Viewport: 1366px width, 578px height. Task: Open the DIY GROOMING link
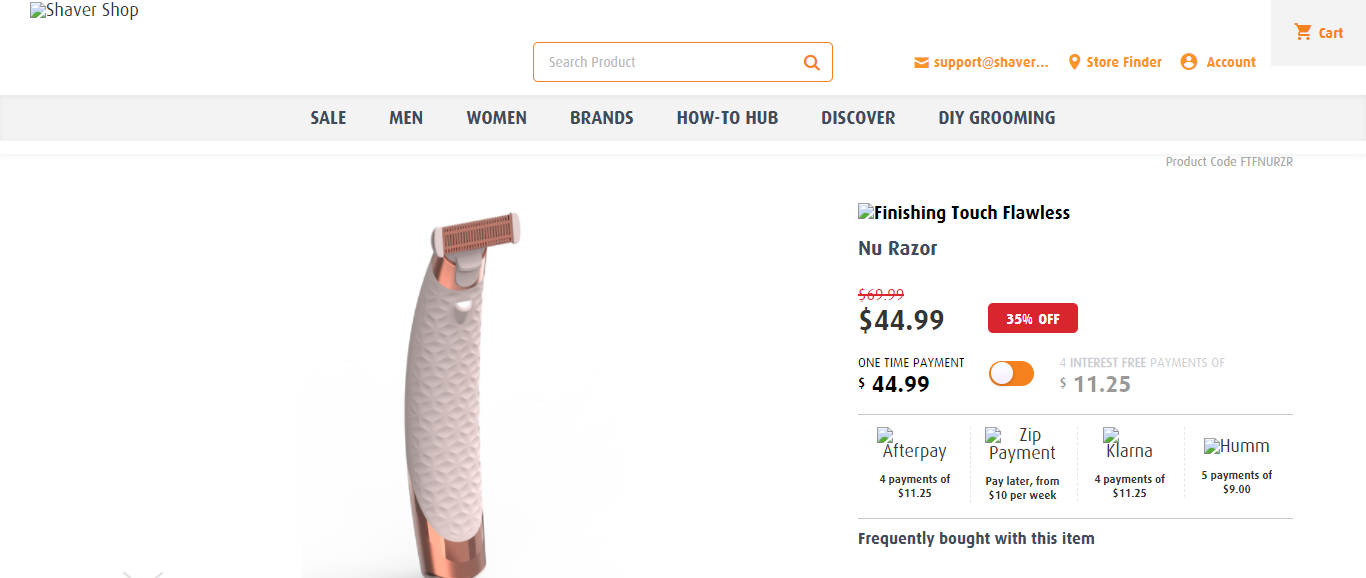pos(997,118)
